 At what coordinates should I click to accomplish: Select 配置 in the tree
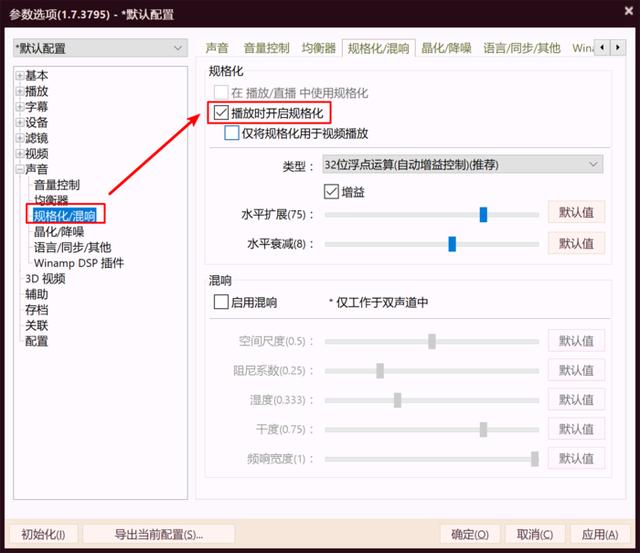pyautogui.click(x=37, y=341)
